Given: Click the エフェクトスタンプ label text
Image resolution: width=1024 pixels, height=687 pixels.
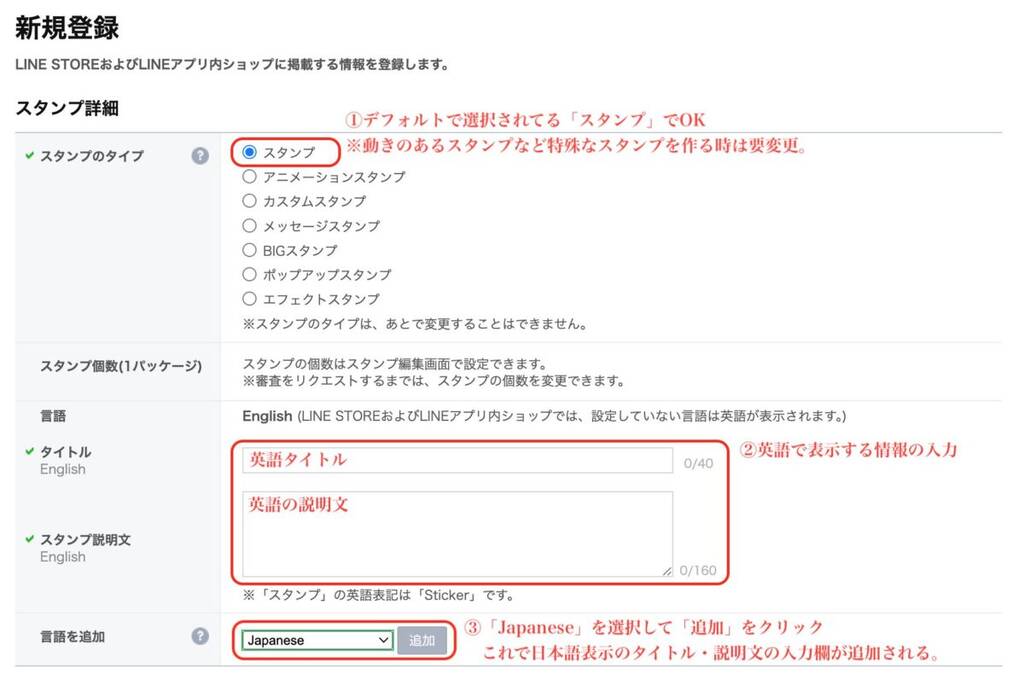Looking at the screenshot, I should coord(321,299).
